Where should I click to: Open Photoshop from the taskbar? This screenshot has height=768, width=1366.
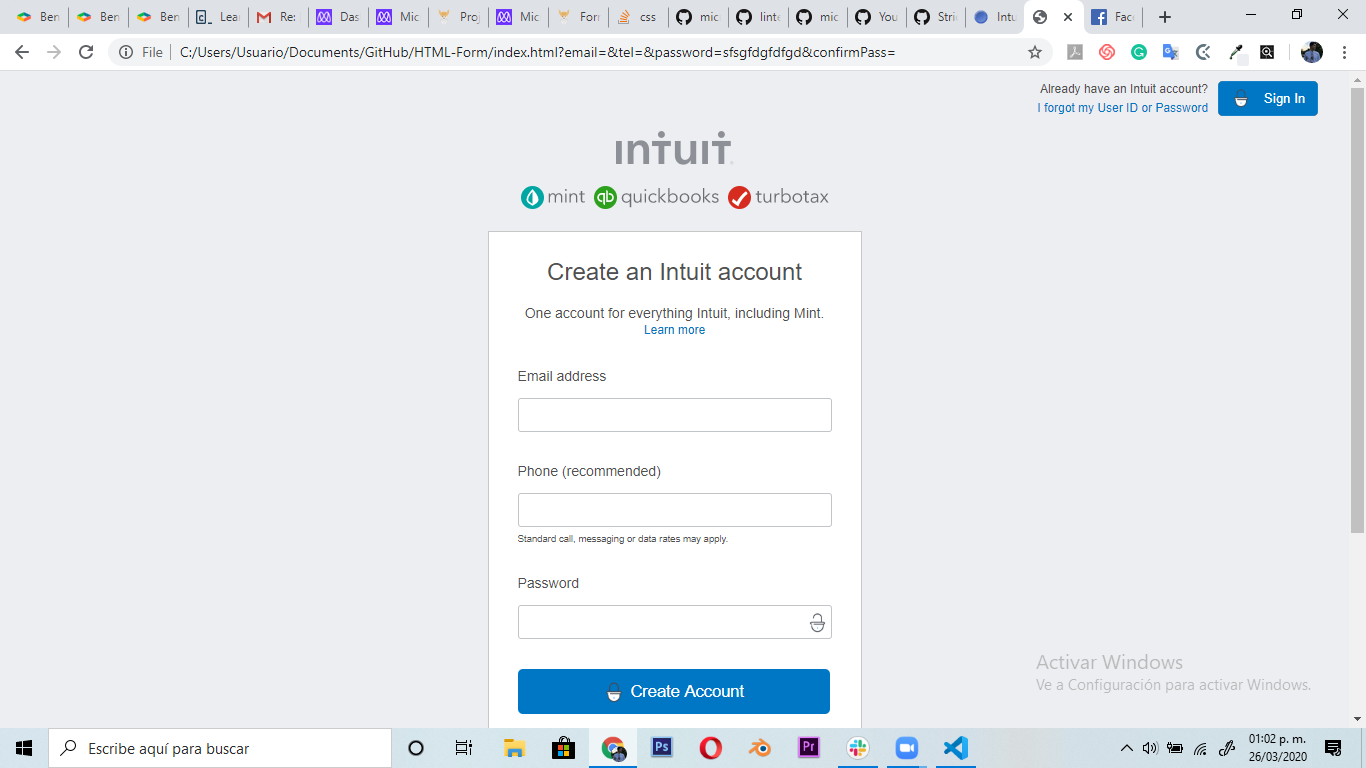661,748
